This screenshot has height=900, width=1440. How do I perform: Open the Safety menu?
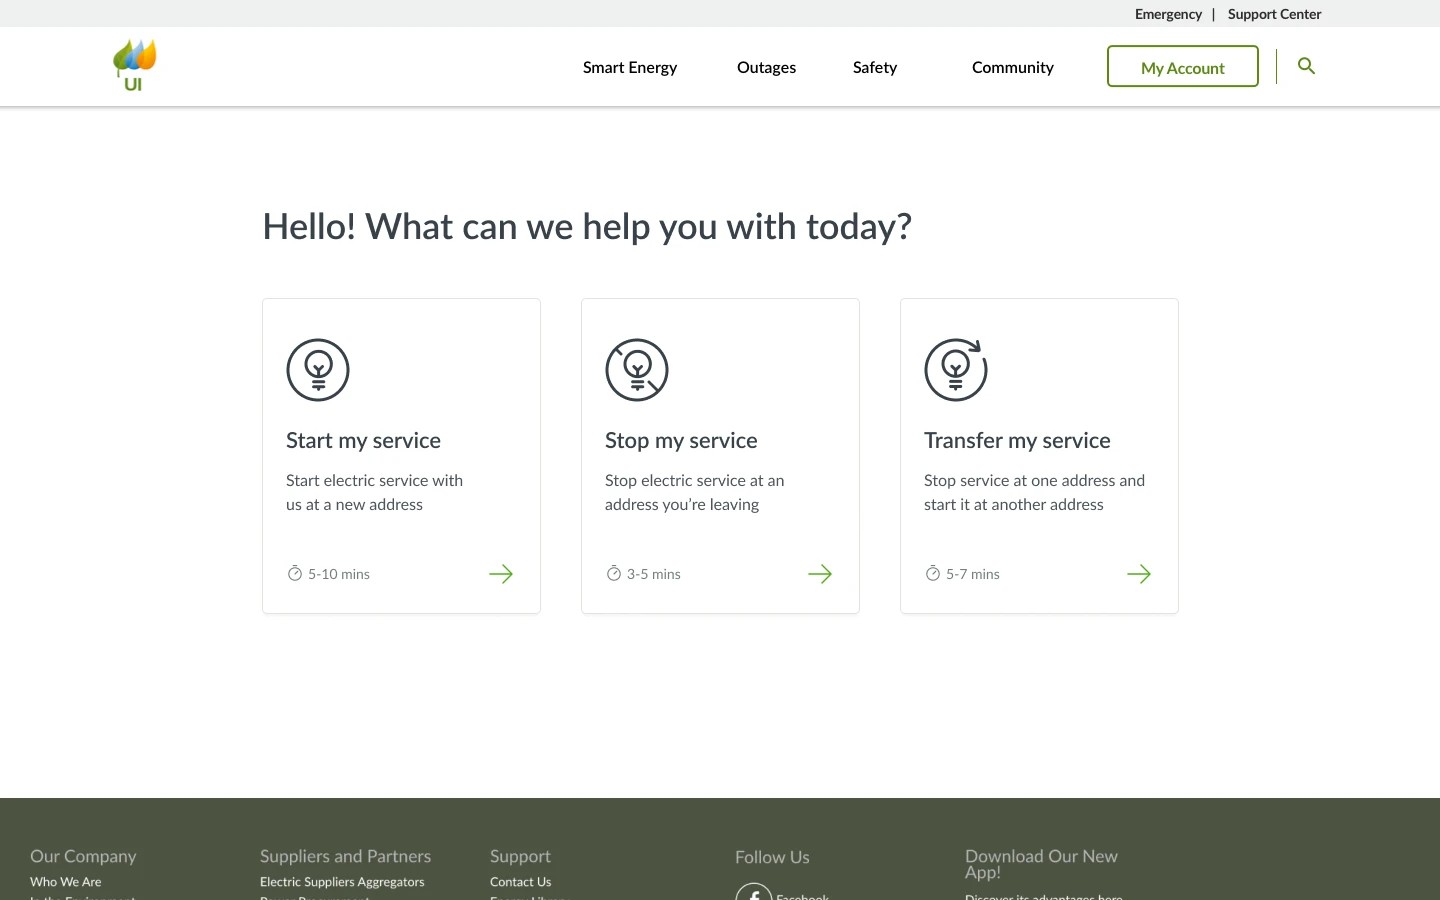[875, 67]
